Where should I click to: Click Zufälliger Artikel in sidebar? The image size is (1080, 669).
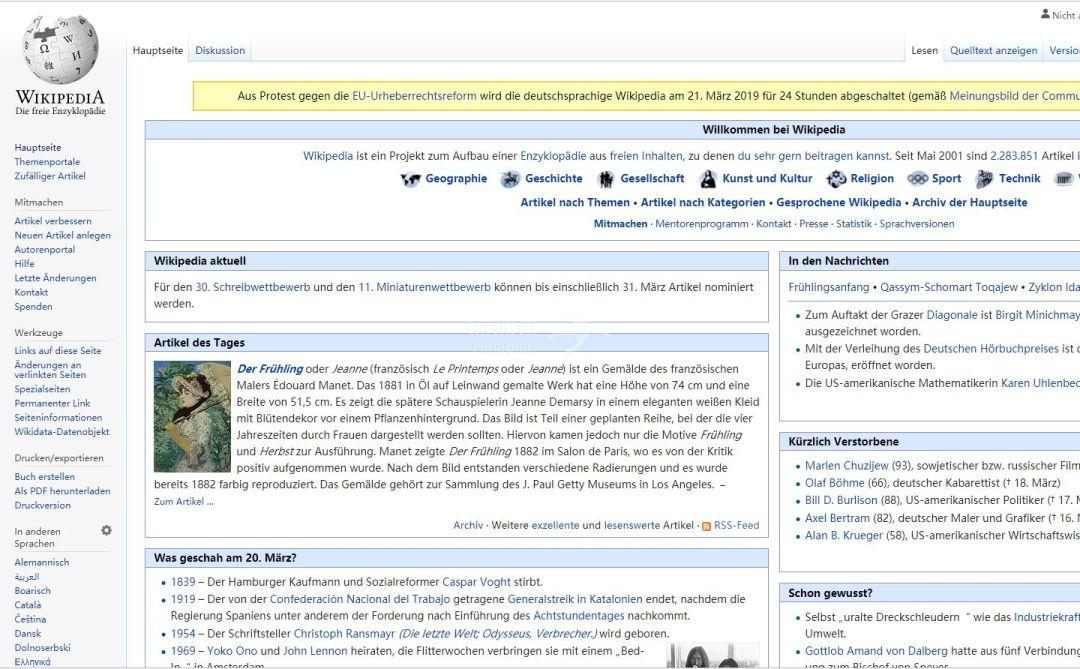[x=50, y=176]
